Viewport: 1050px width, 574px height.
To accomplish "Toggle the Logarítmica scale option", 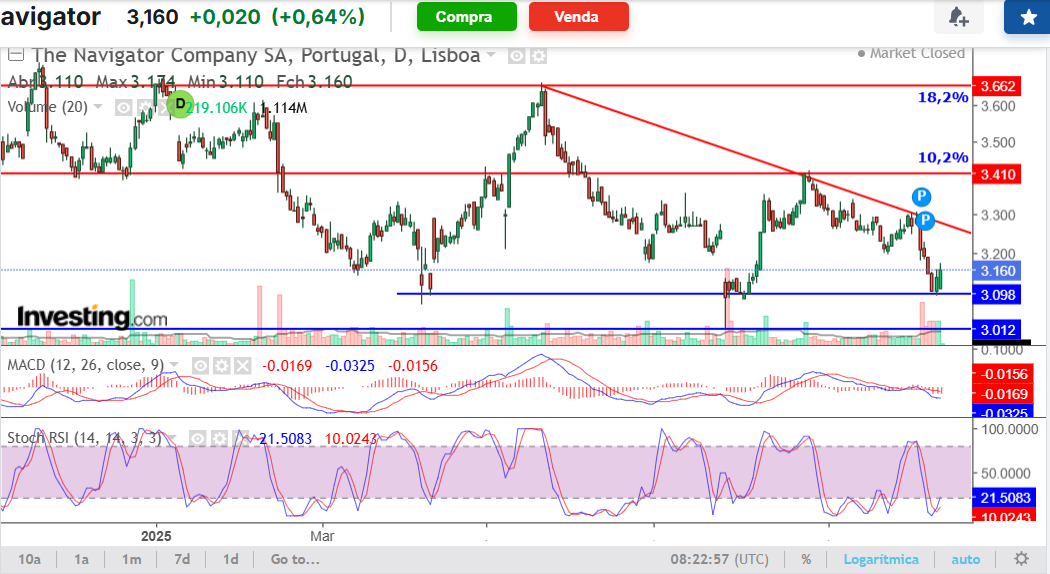I will tap(881, 559).
